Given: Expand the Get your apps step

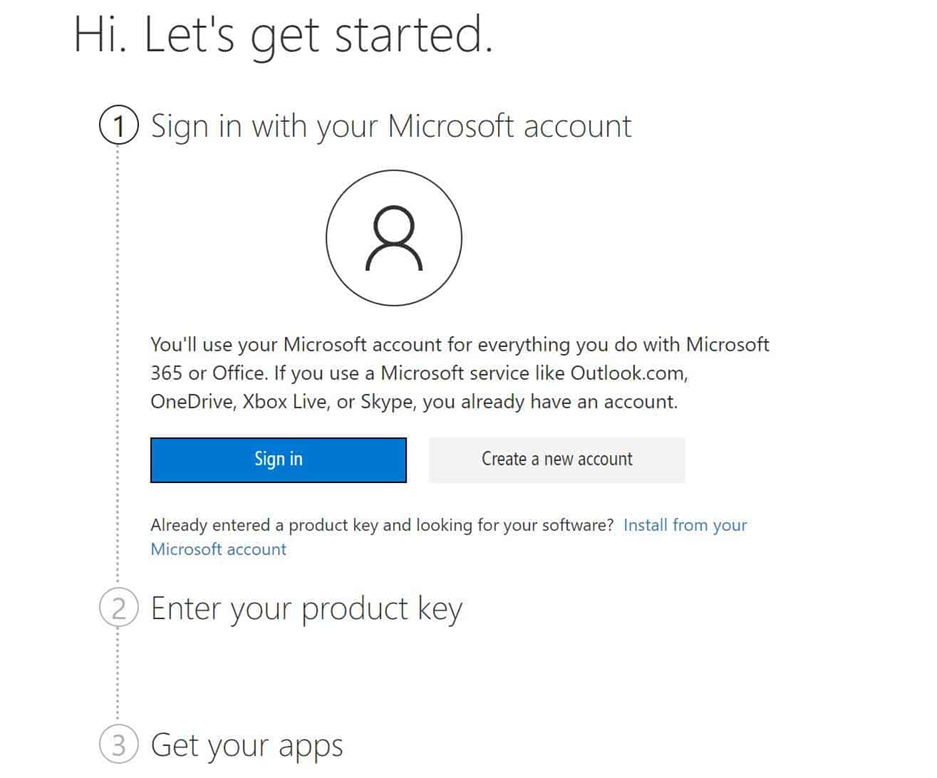Looking at the screenshot, I should [x=247, y=746].
